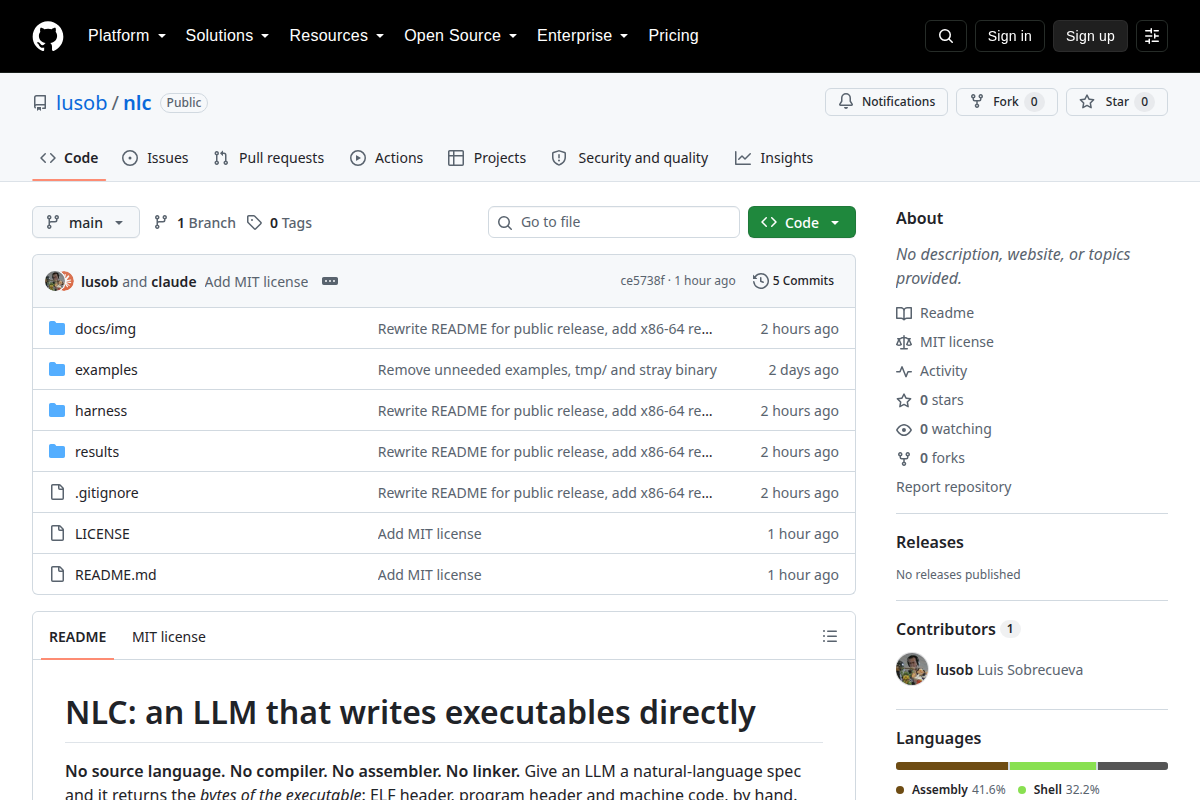Open the README.md file icon
The width and height of the screenshot is (1200, 800).
click(57, 575)
